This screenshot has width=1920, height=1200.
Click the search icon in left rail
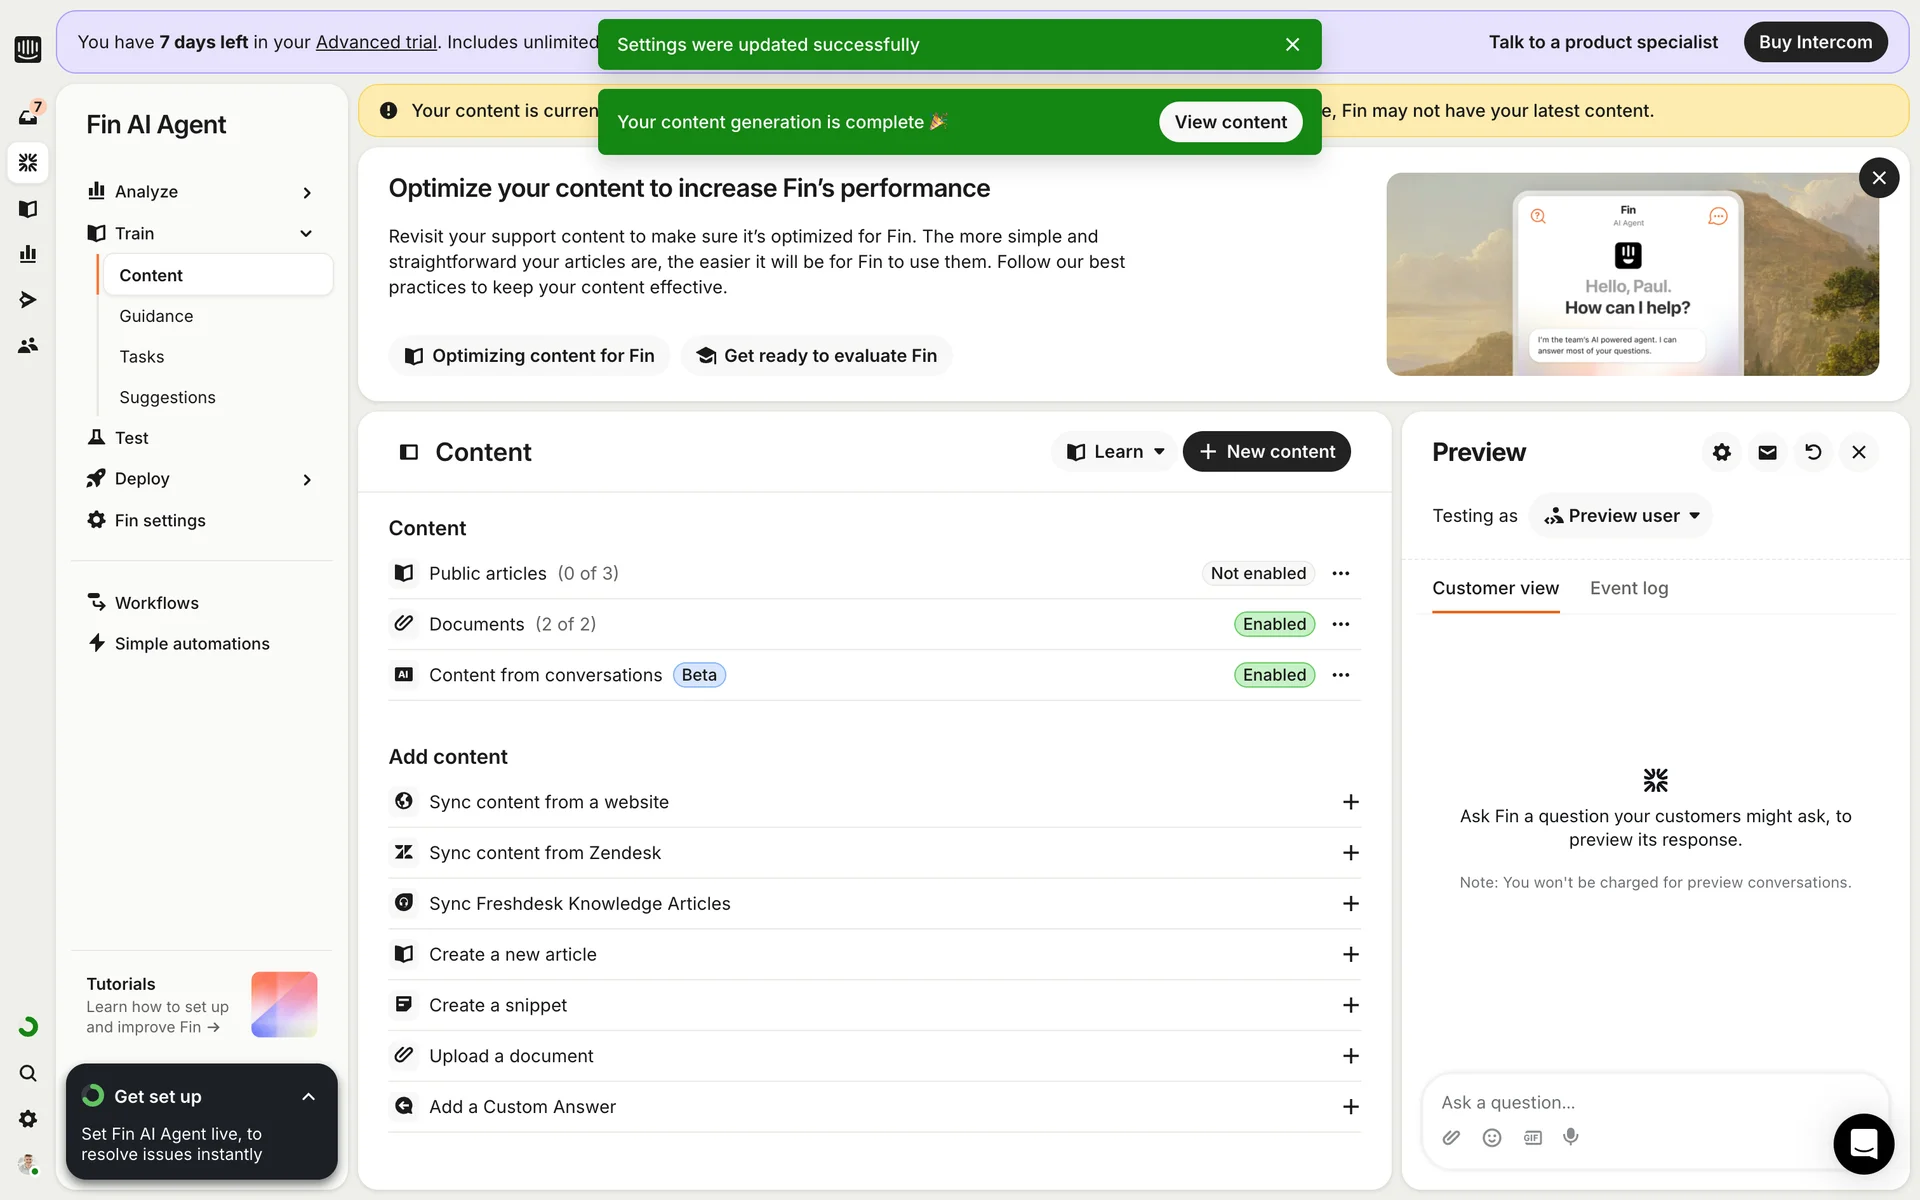click(28, 1073)
